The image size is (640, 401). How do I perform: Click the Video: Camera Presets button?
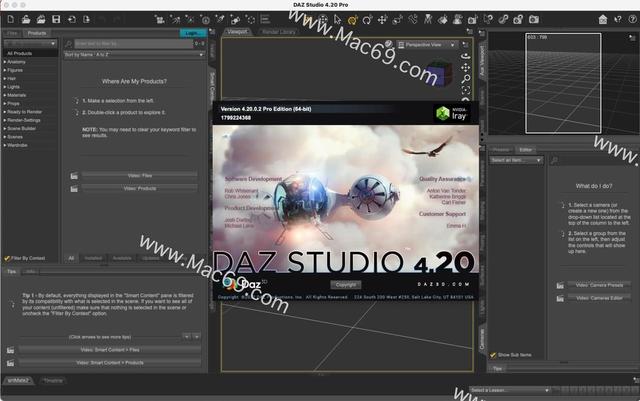pos(599,285)
